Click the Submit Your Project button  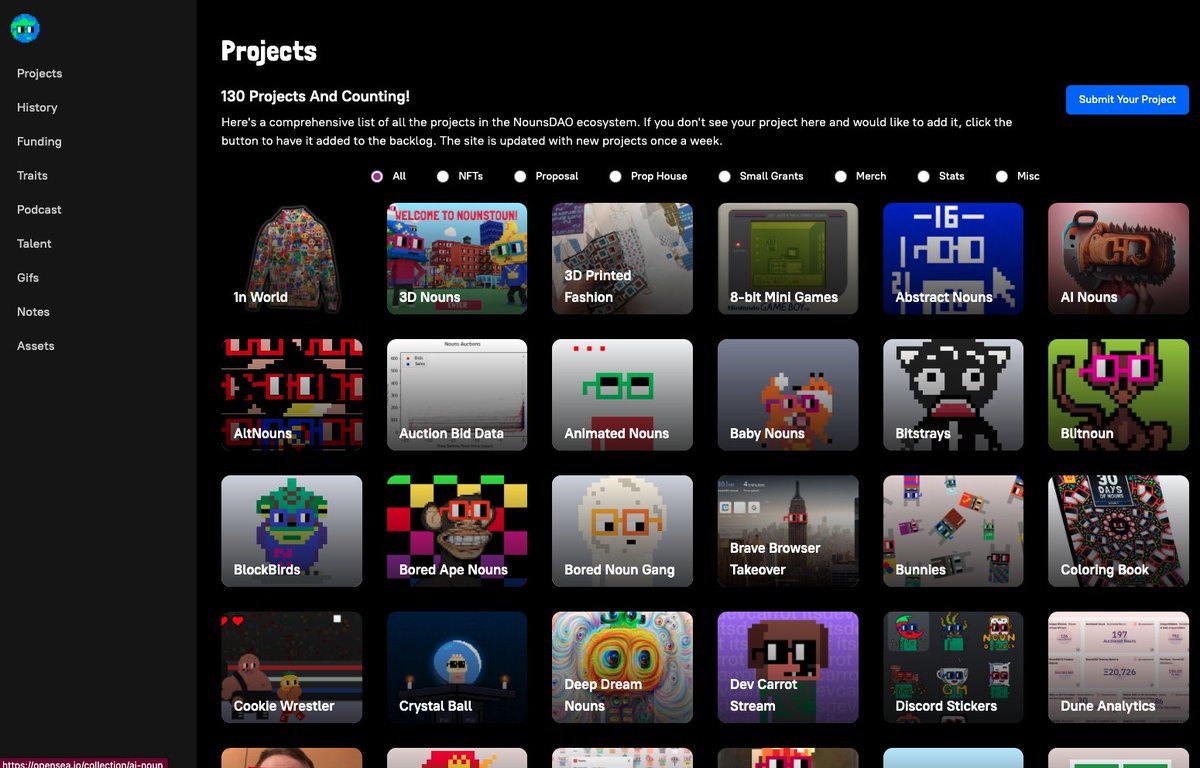[x=1127, y=99]
